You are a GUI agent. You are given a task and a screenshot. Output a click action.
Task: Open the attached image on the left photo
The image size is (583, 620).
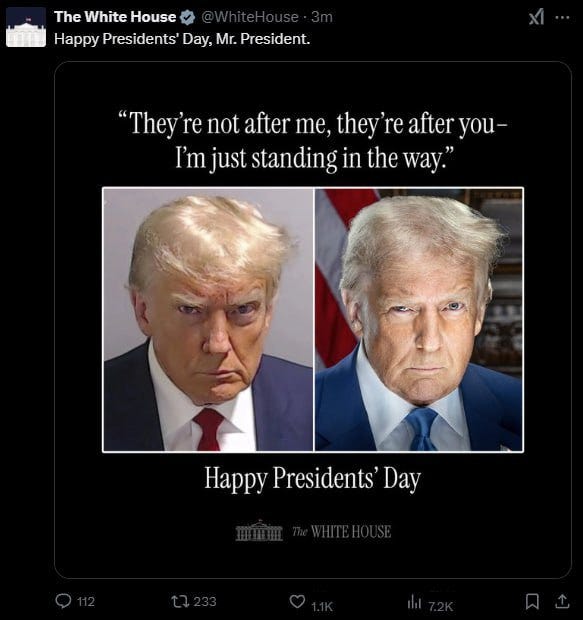pyautogui.click(x=208, y=319)
